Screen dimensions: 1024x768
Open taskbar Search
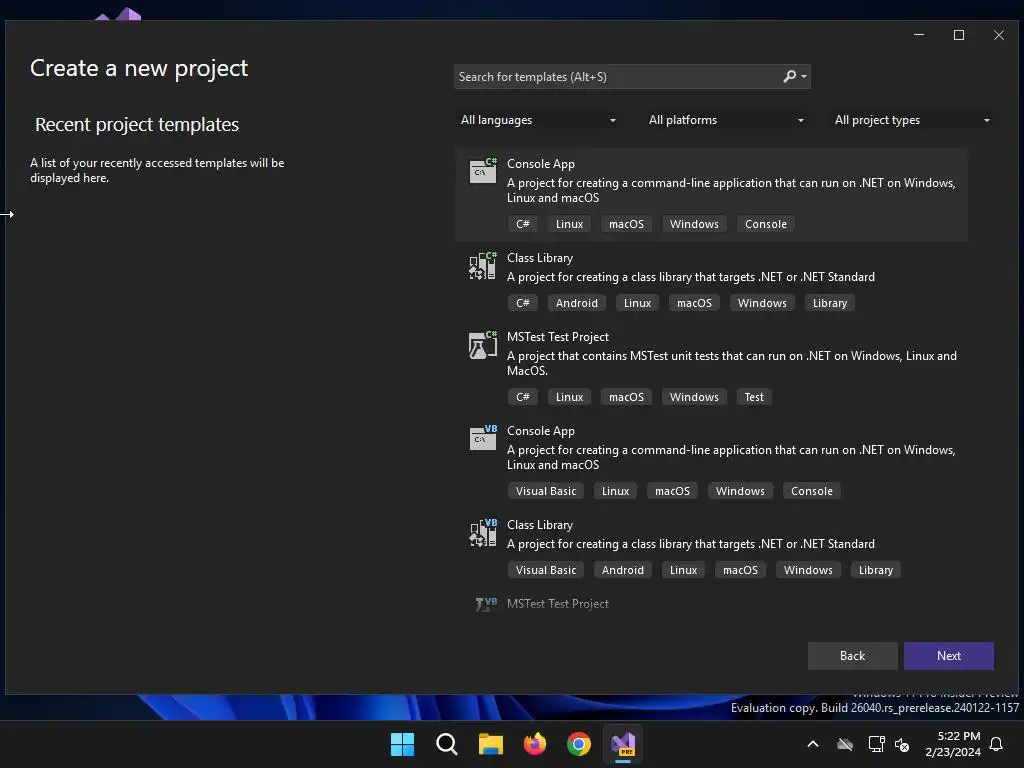click(447, 744)
